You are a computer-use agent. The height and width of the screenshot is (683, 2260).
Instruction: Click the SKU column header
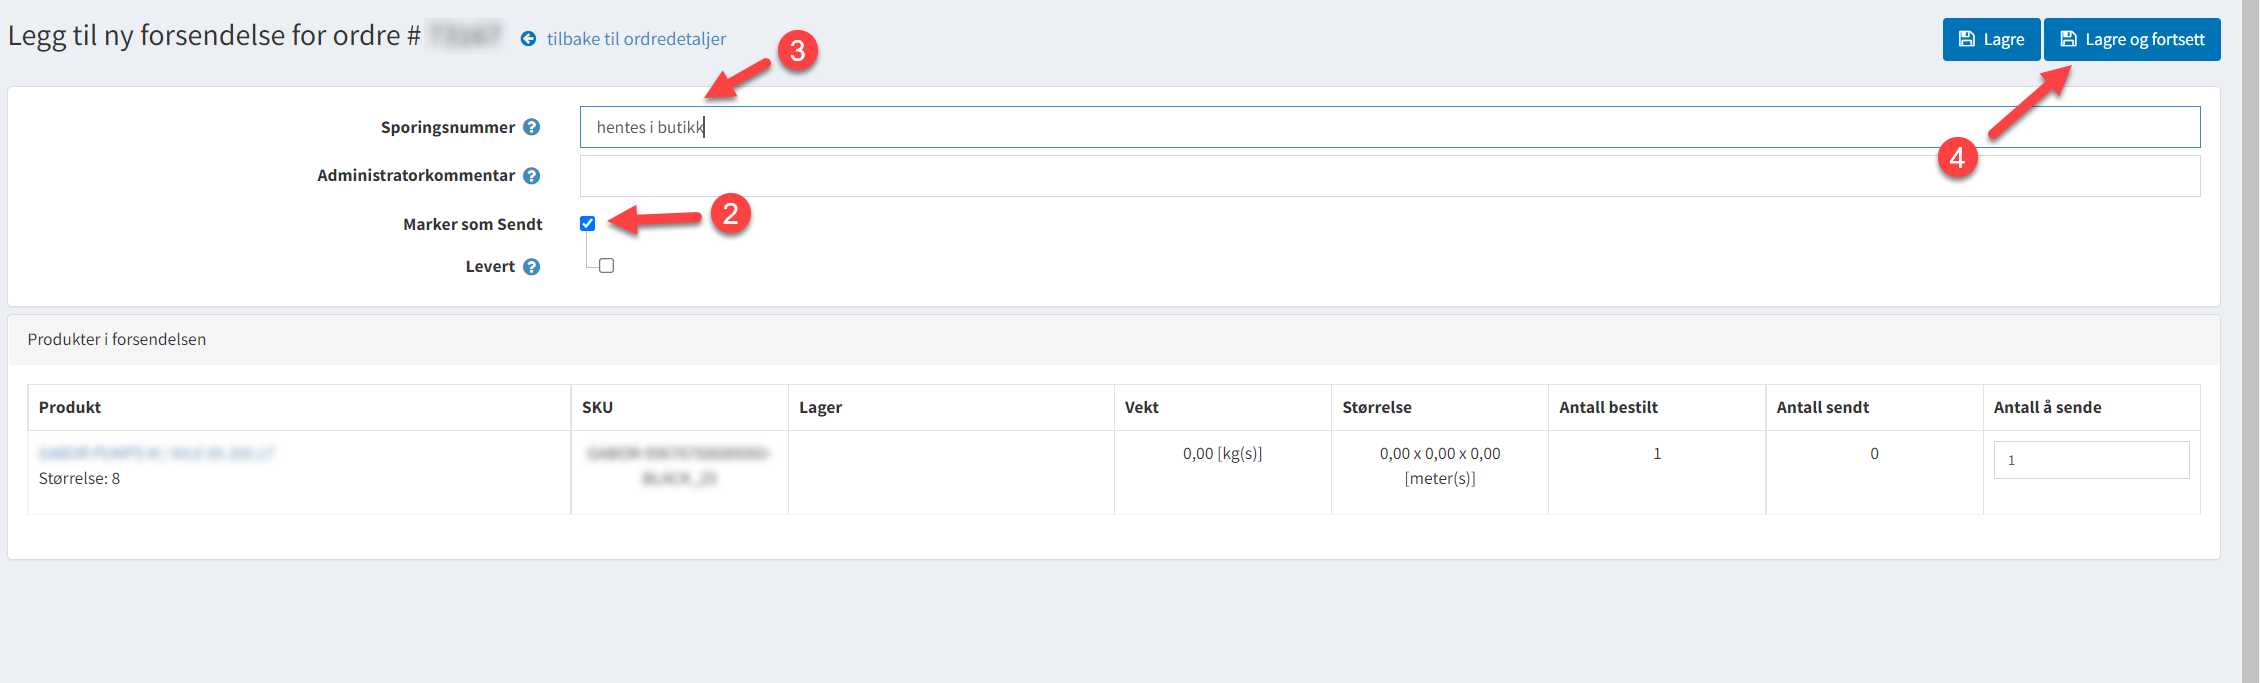pos(597,407)
